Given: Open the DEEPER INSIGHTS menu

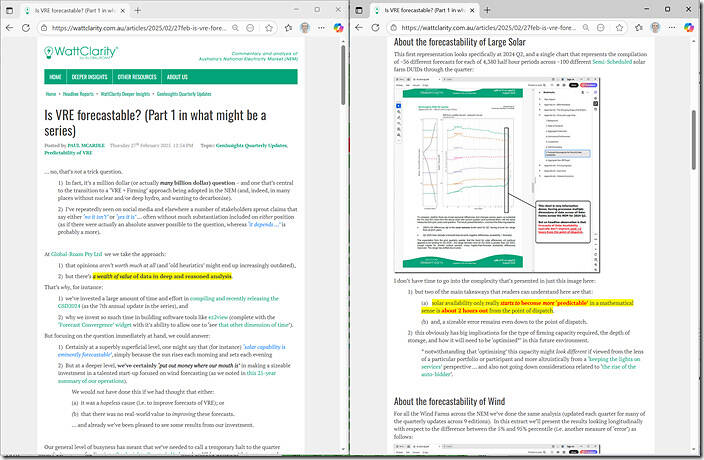Looking at the screenshot, I should (91, 77).
